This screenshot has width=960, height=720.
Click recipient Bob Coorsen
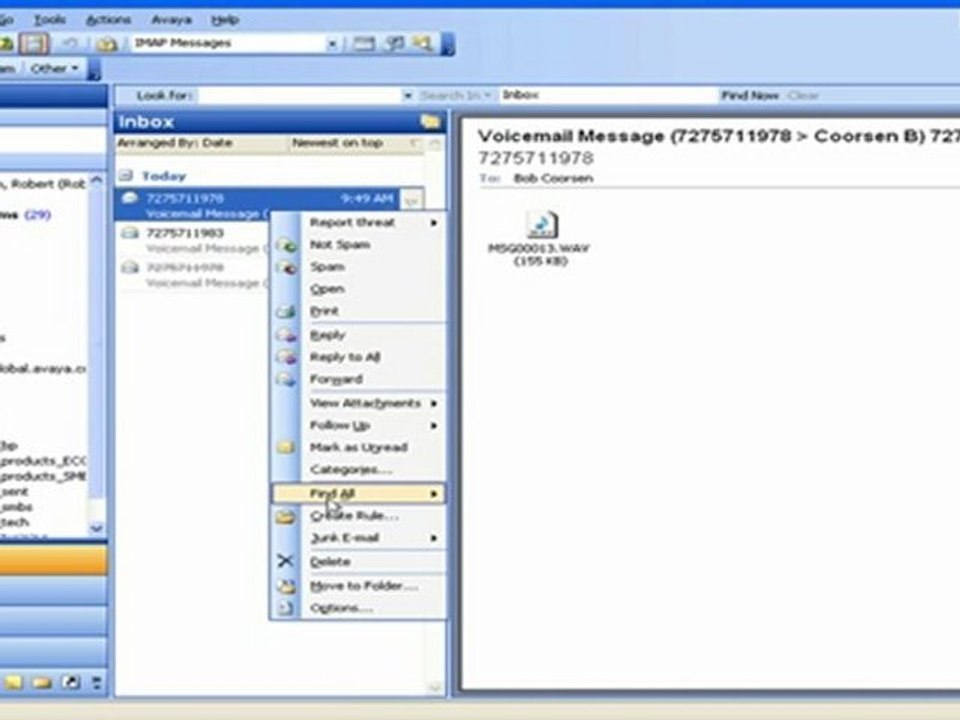tap(553, 178)
